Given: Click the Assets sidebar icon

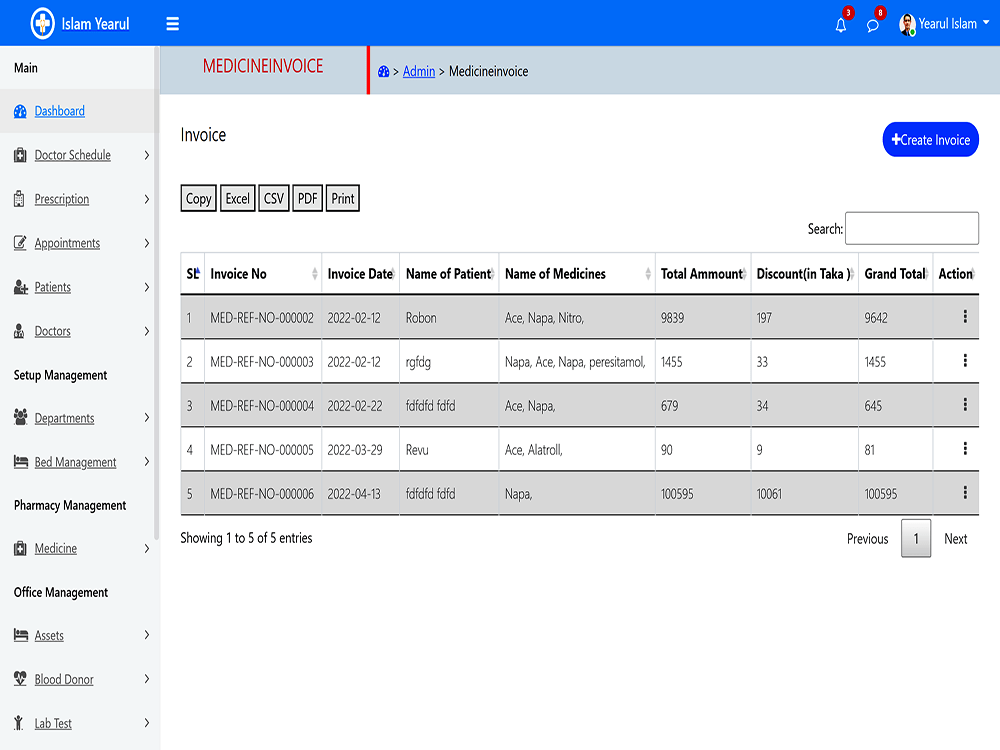Looking at the screenshot, I should pyautogui.click(x=21, y=635).
